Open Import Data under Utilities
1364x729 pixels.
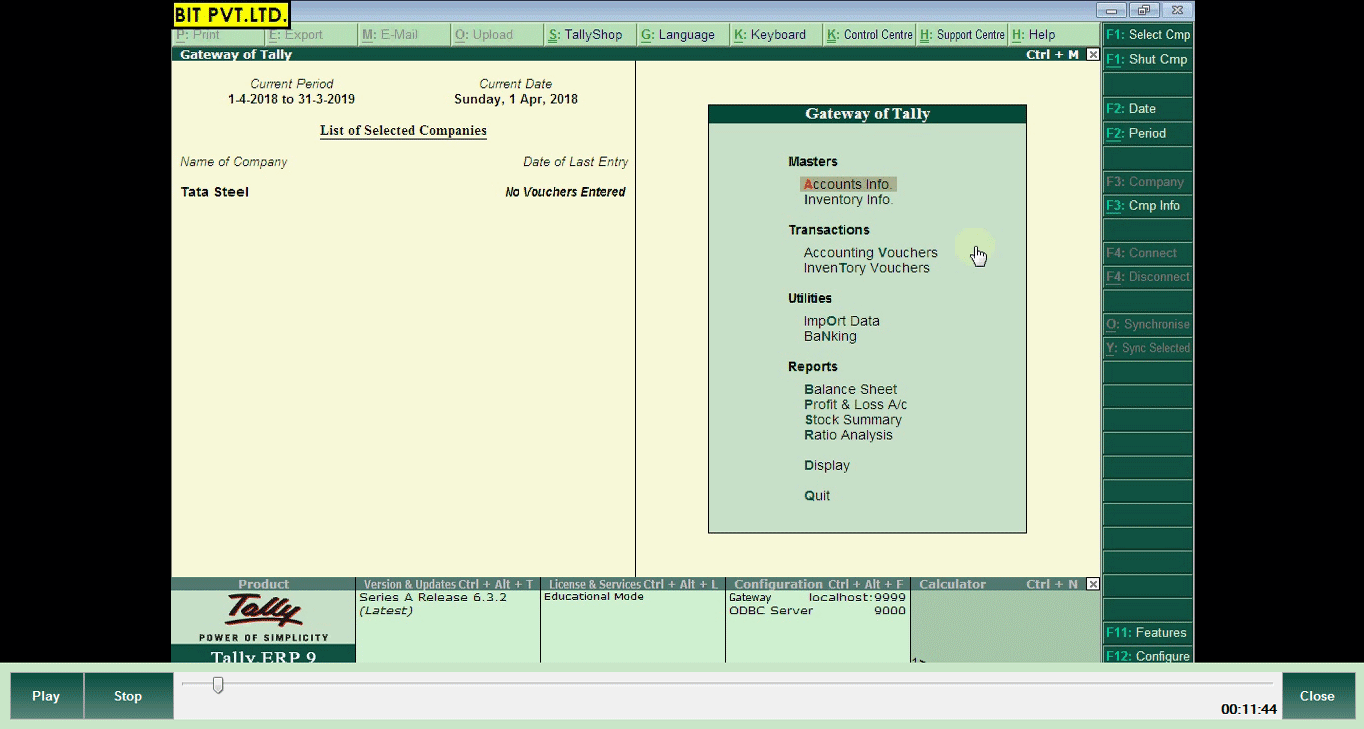coord(842,321)
